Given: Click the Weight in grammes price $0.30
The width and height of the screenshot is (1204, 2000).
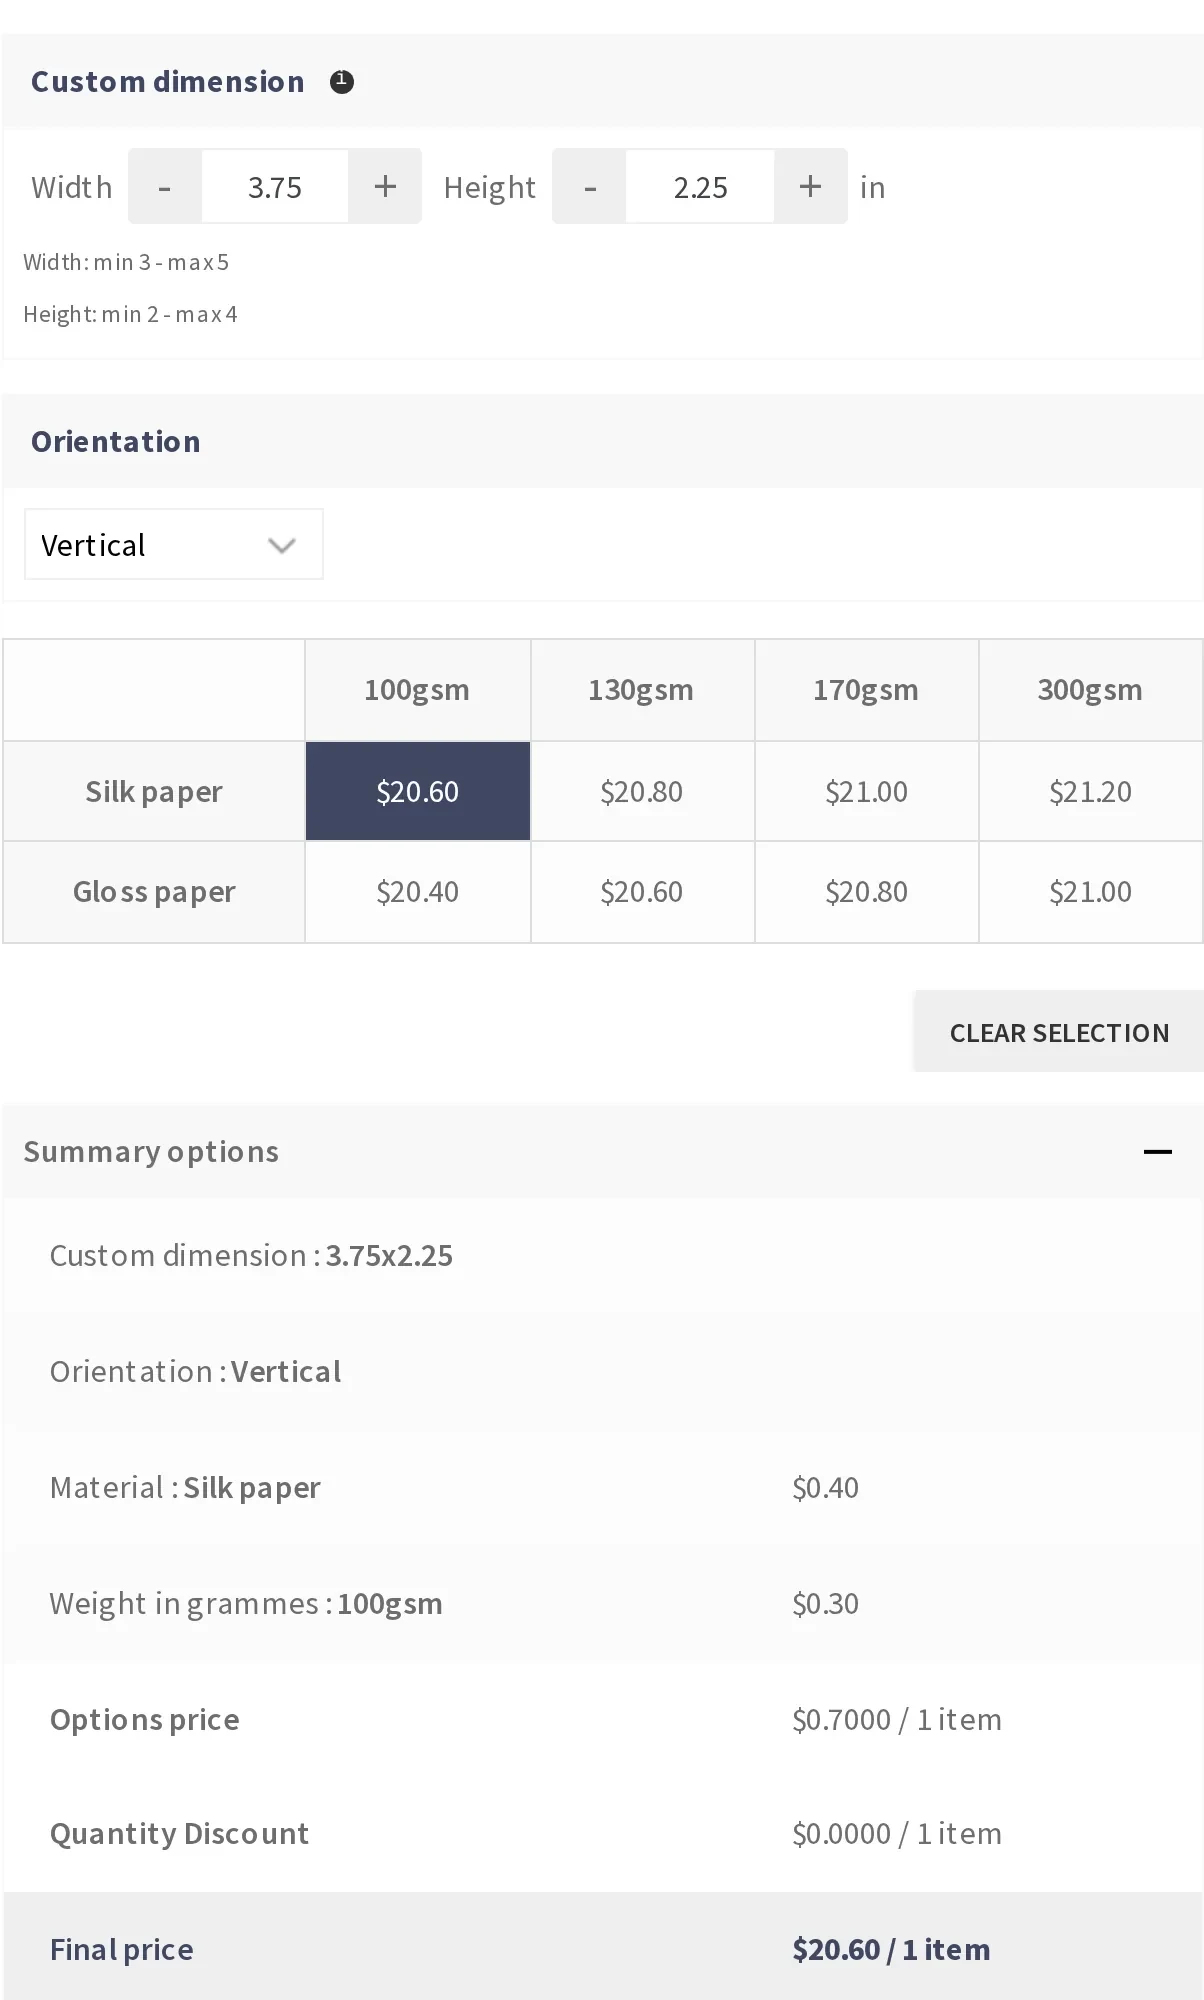Looking at the screenshot, I should [825, 1604].
